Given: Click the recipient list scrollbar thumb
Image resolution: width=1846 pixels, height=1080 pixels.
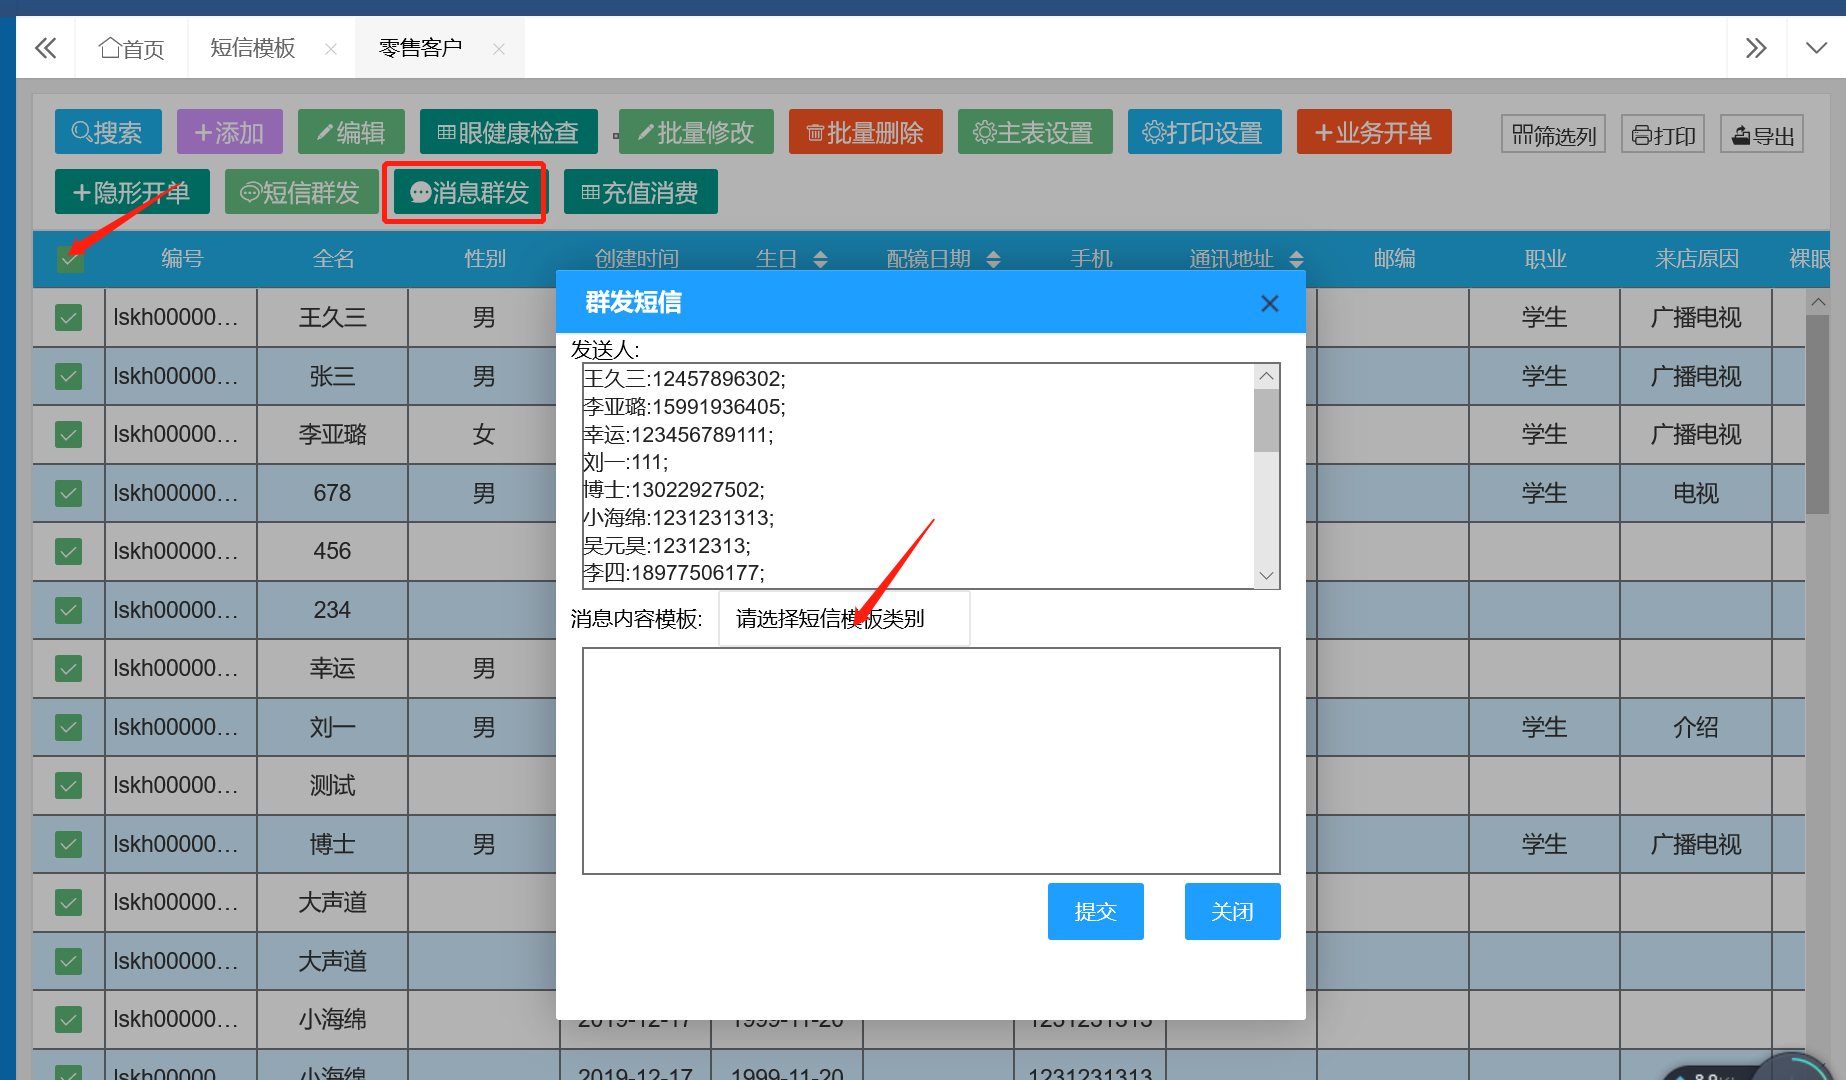Looking at the screenshot, I should pos(1266,420).
